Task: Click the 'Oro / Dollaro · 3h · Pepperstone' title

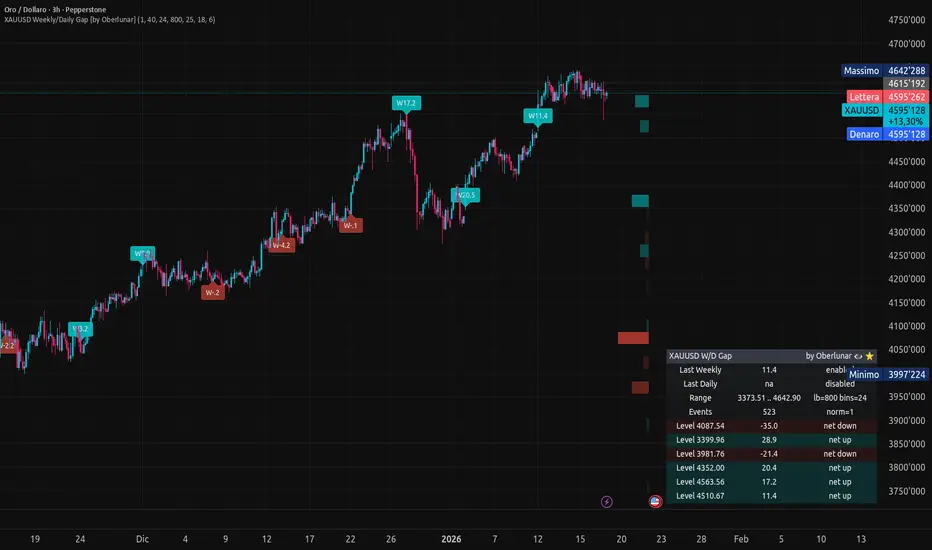Action: pos(55,10)
